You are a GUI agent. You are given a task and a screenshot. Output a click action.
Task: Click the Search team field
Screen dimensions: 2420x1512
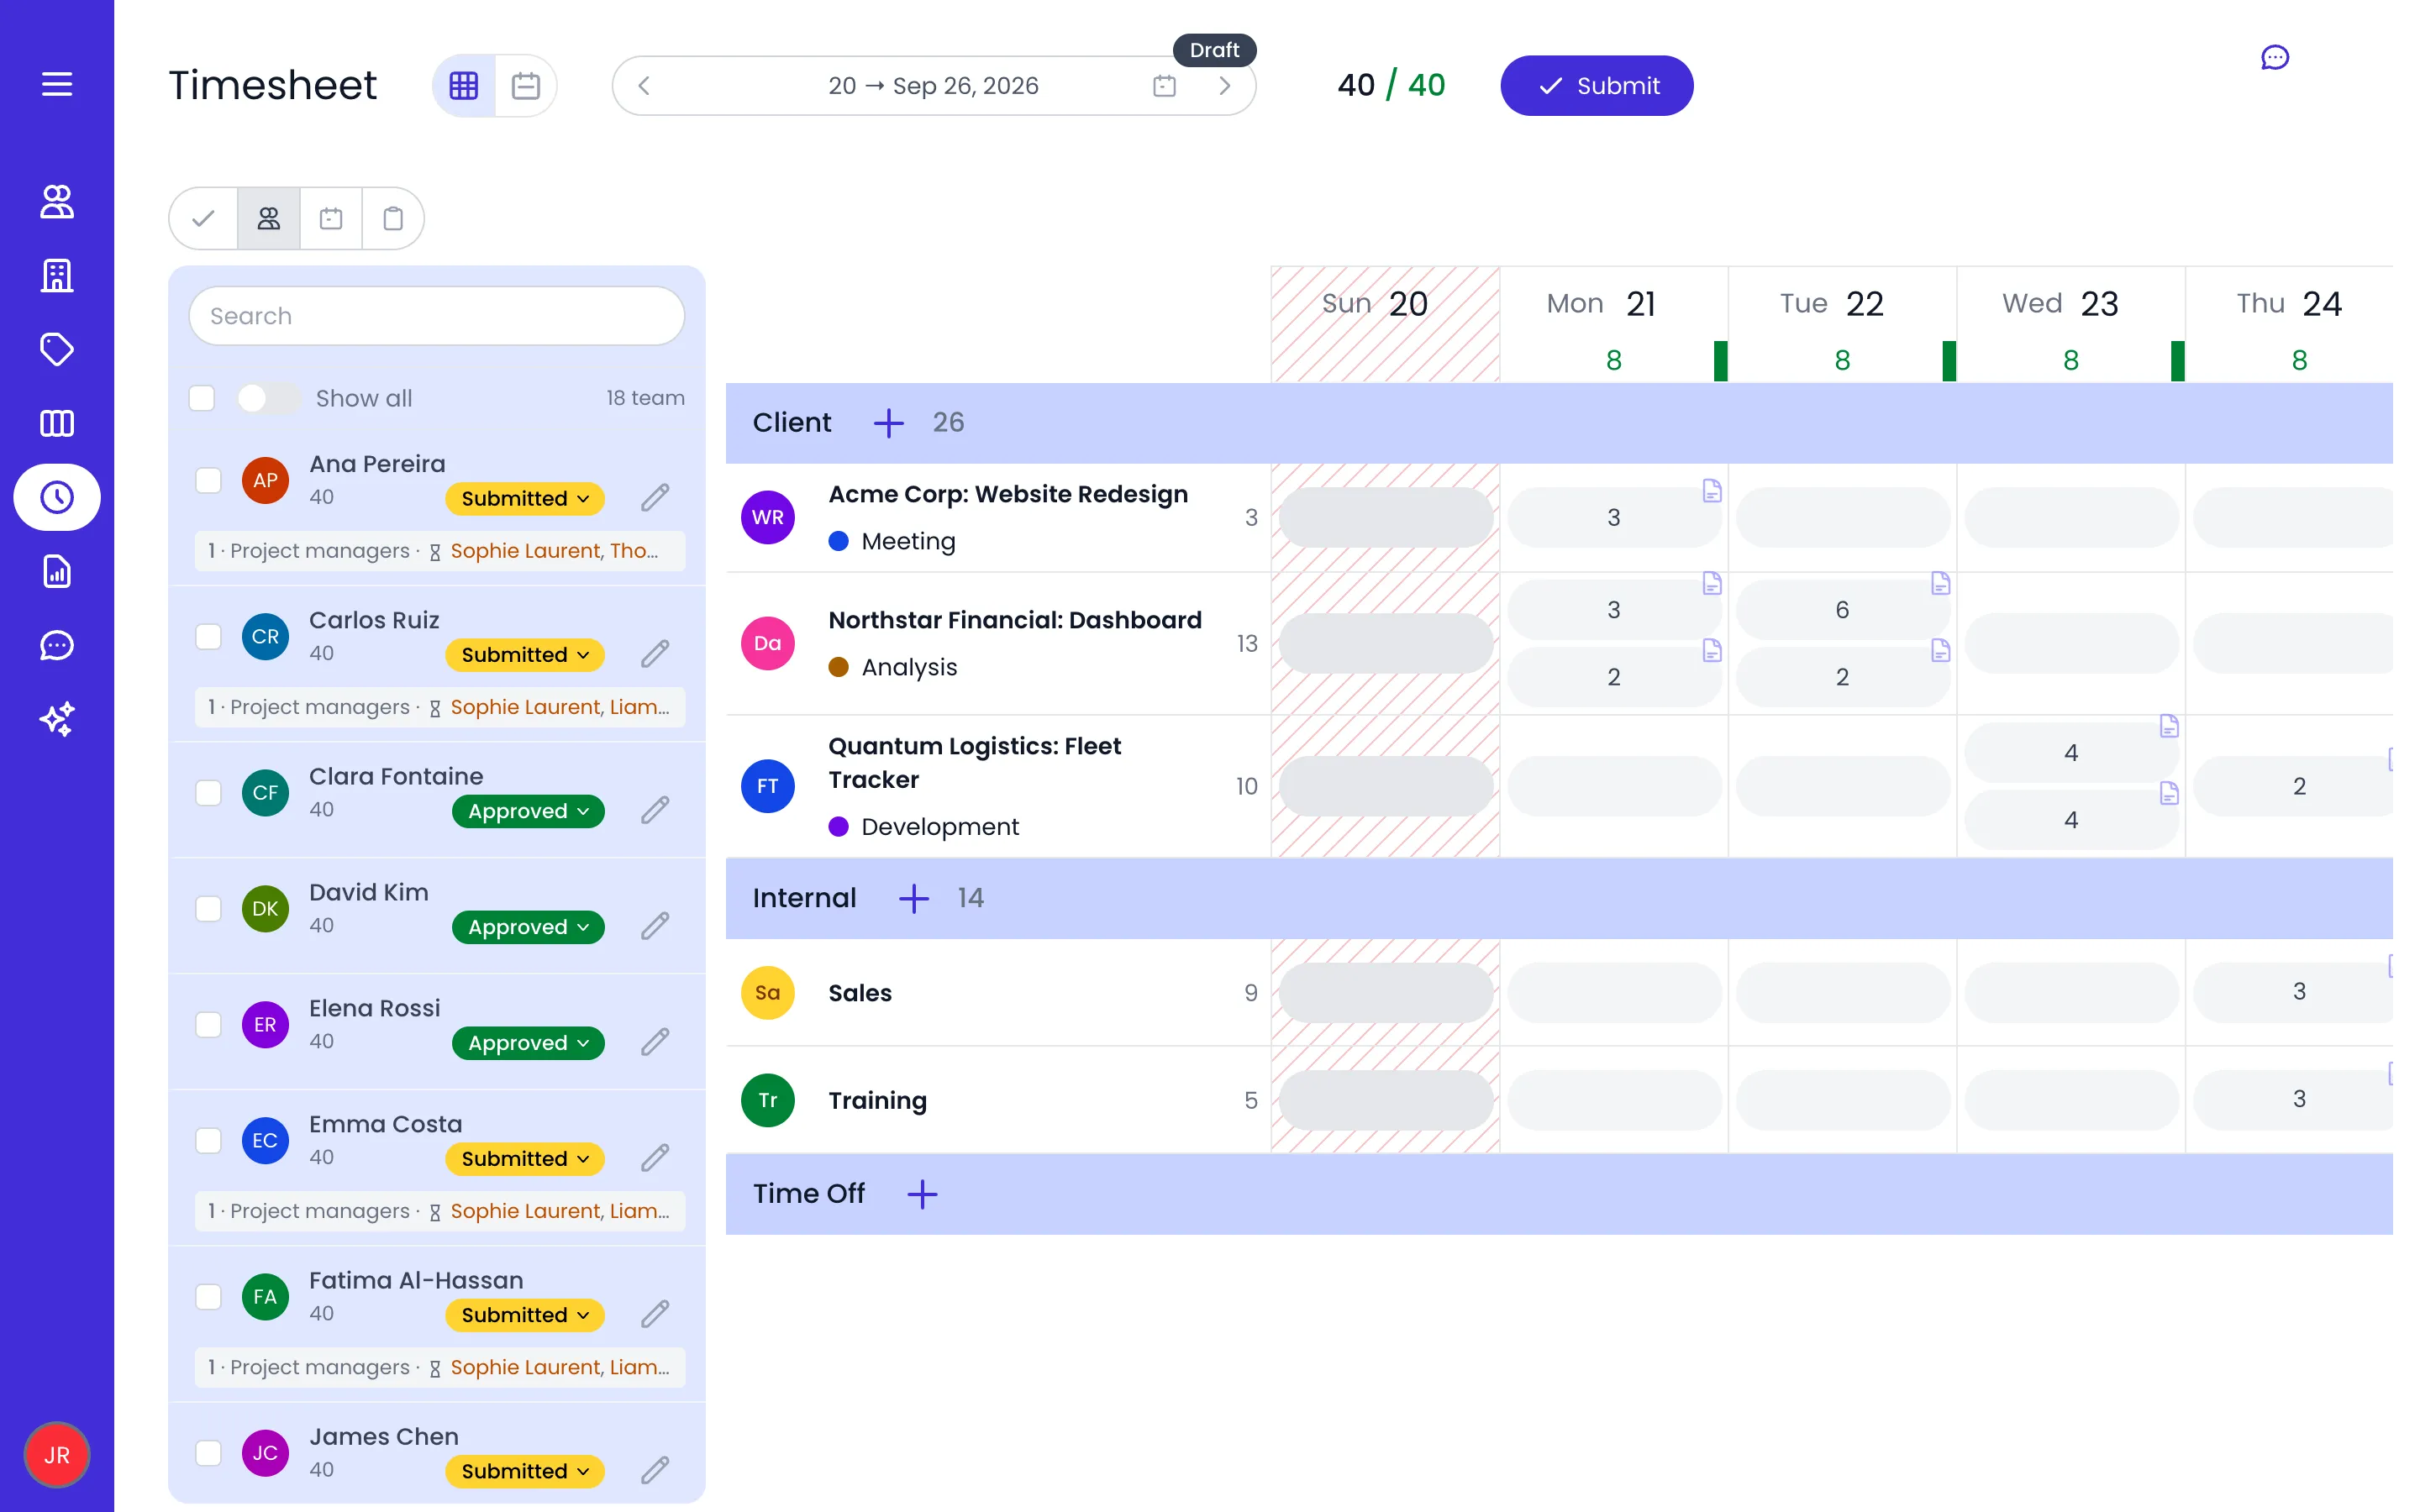(x=437, y=316)
